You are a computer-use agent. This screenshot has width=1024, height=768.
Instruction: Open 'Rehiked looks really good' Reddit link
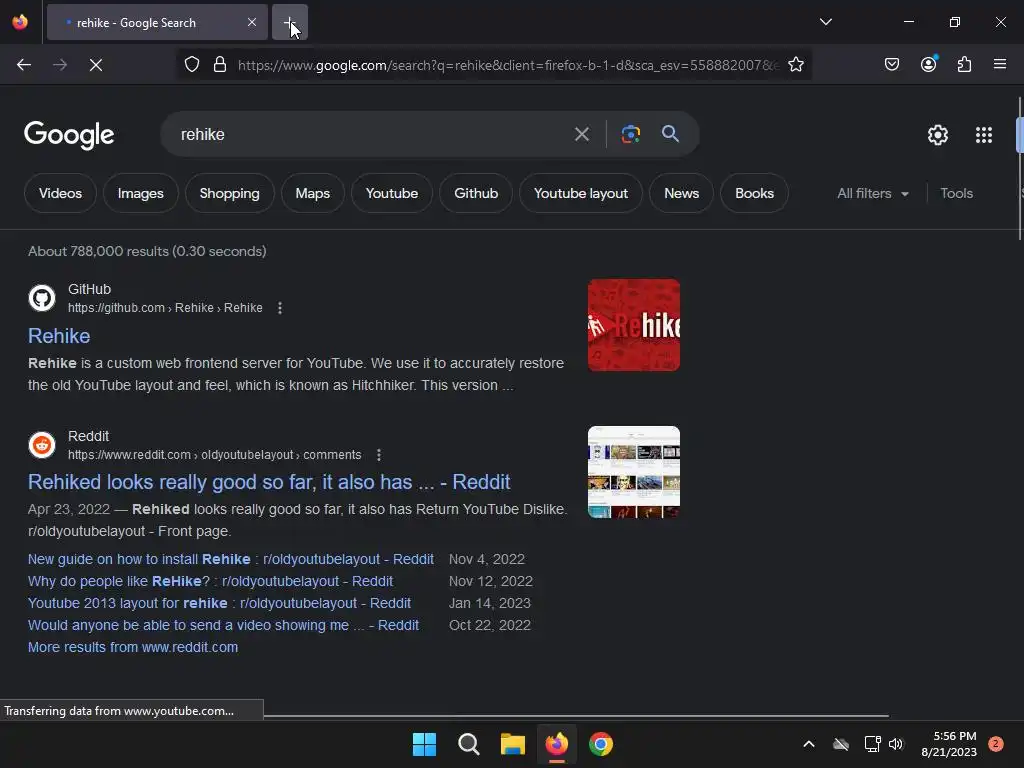click(x=268, y=482)
